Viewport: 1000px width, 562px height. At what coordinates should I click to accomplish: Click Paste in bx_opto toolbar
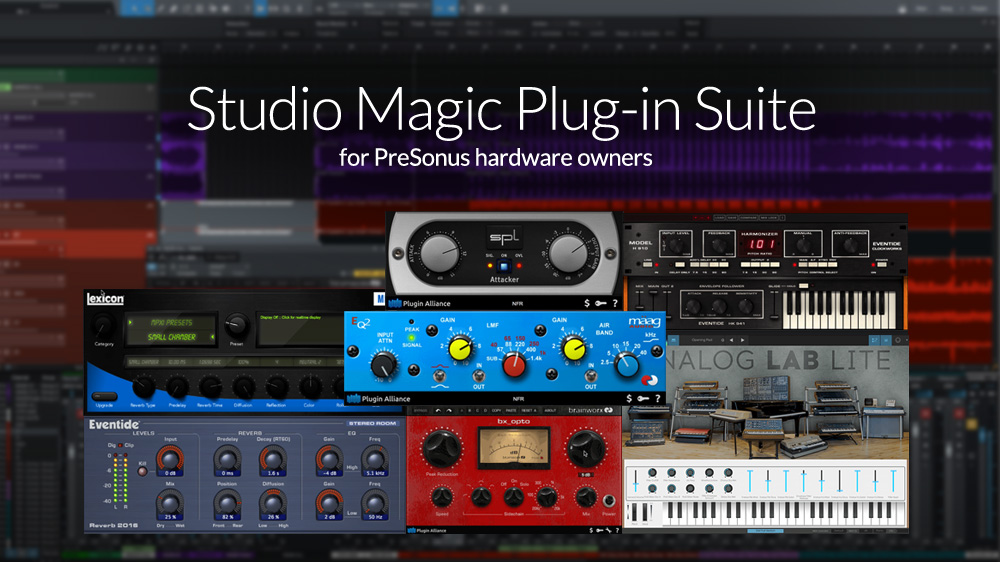[x=511, y=410]
